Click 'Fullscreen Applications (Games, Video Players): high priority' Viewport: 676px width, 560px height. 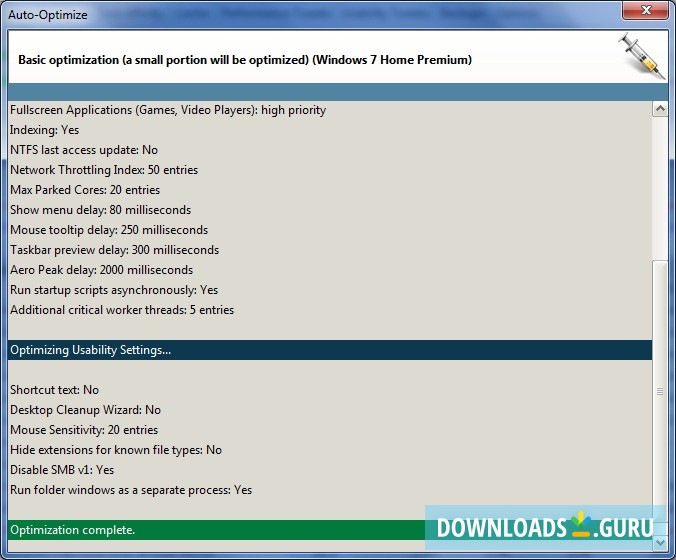point(168,110)
